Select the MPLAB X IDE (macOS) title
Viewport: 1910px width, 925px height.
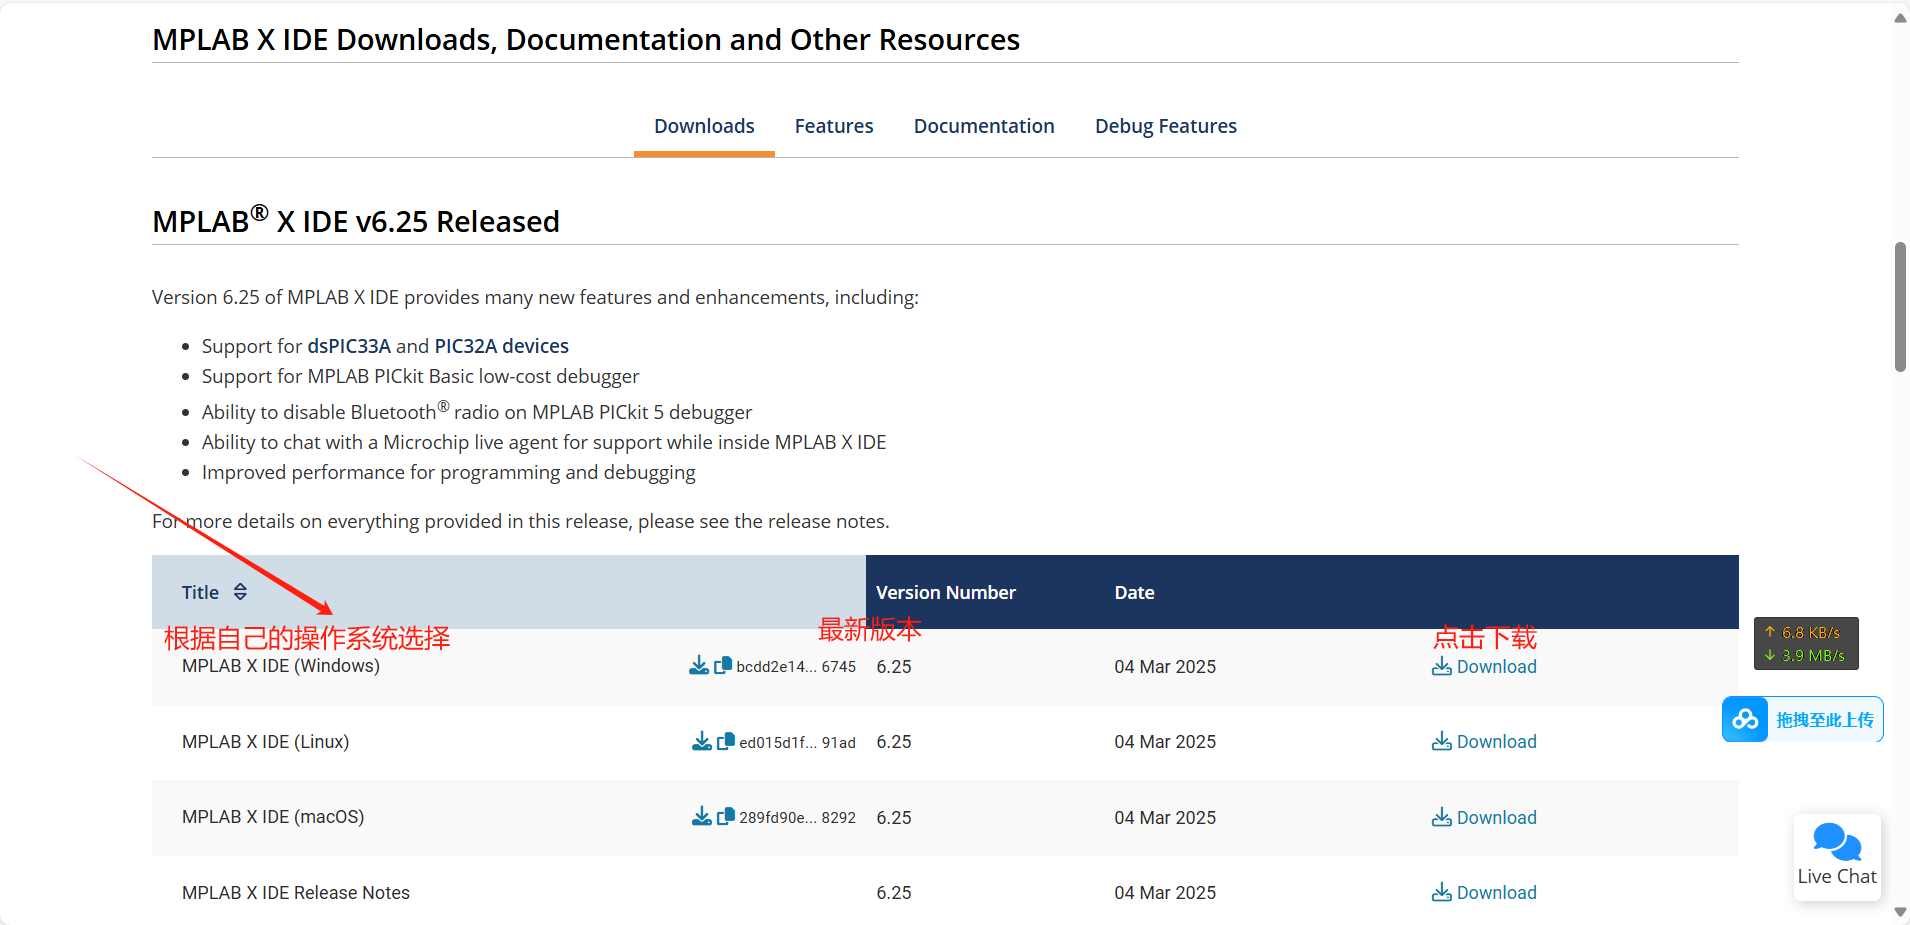point(273,817)
